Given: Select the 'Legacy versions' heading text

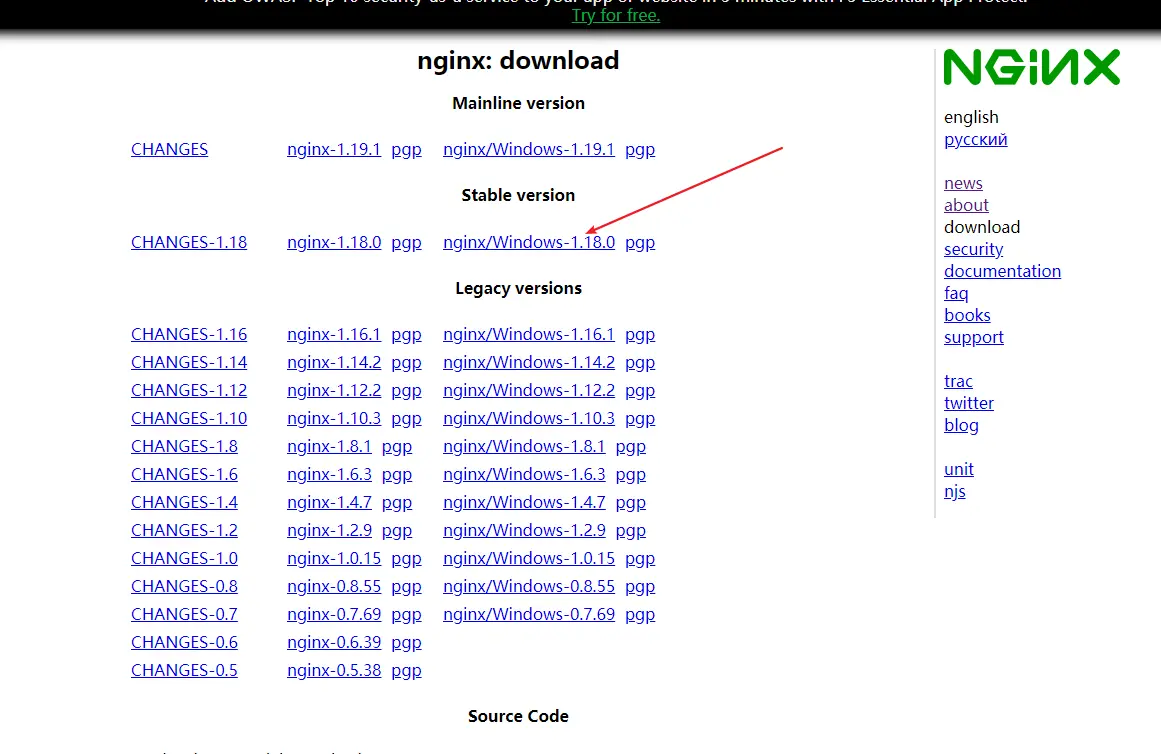Looking at the screenshot, I should [518, 288].
